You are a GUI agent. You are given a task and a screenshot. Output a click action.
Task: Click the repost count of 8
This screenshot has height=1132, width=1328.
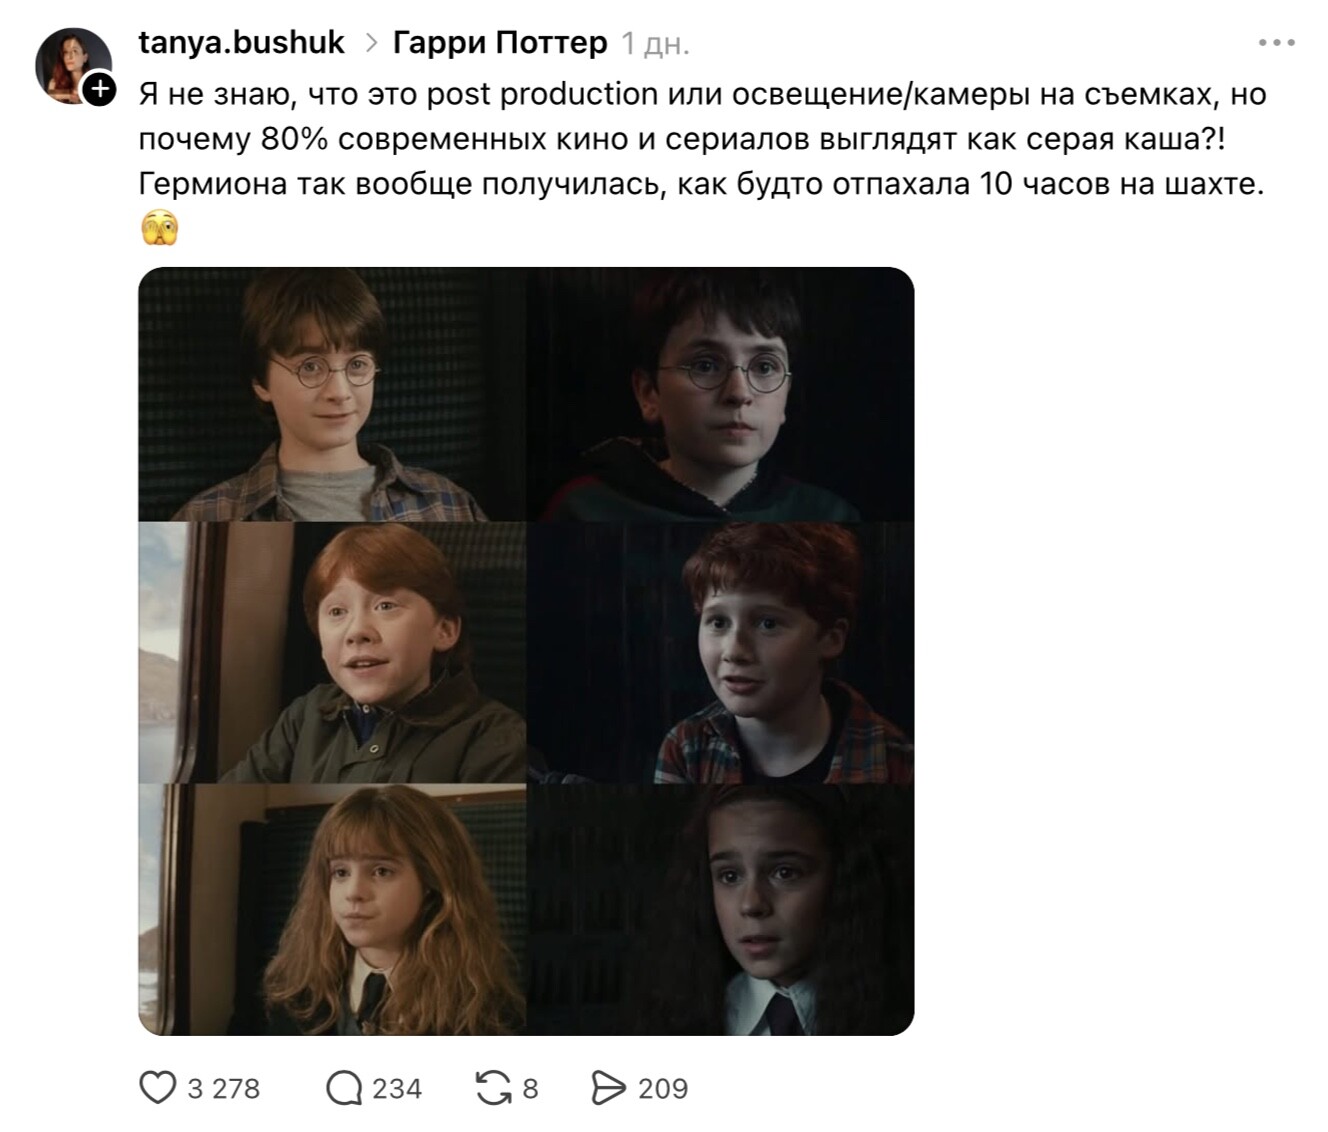[x=530, y=1088]
